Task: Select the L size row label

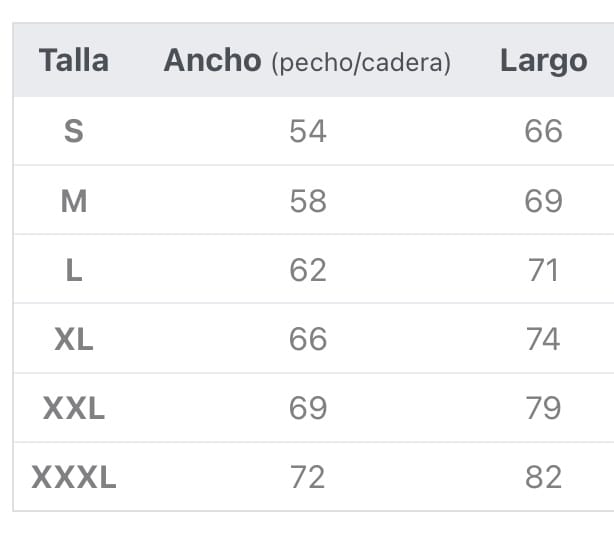Action: [x=73, y=270]
